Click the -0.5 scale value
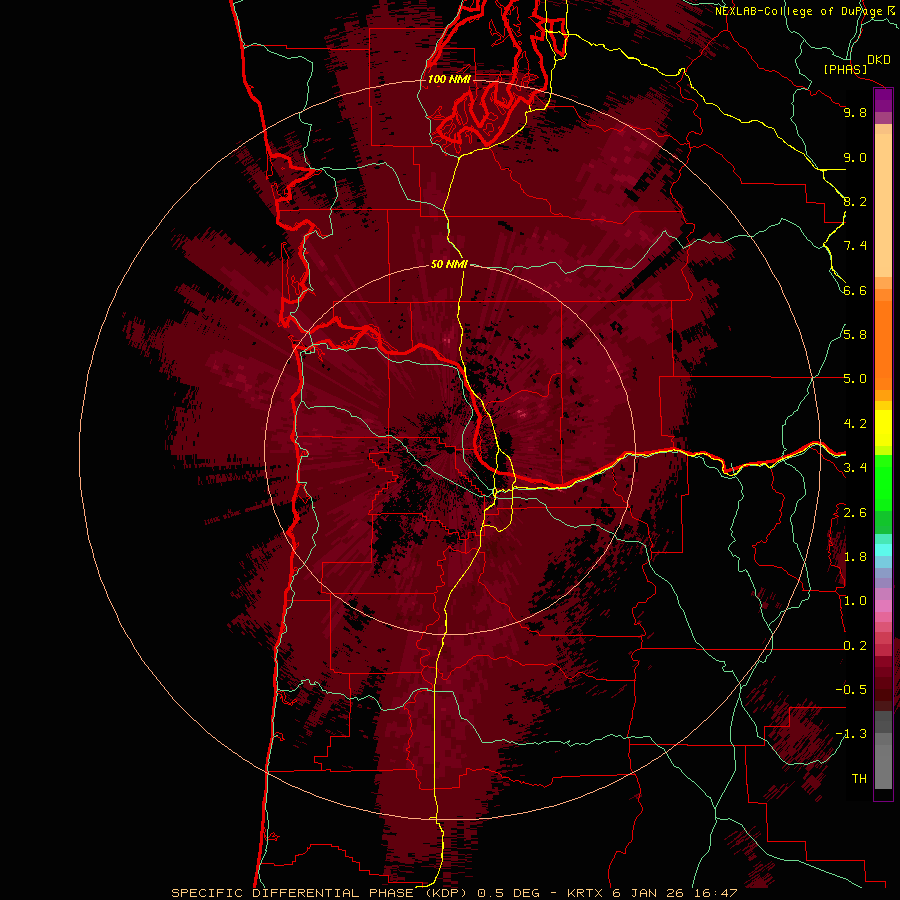 coord(851,689)
